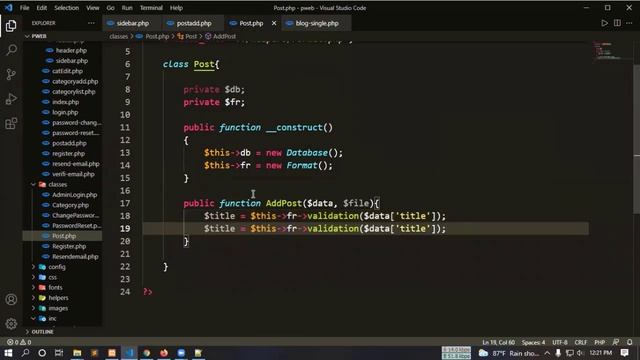Open the Source Control view
This screenshot has width=640, height=360.
(11, 74)
